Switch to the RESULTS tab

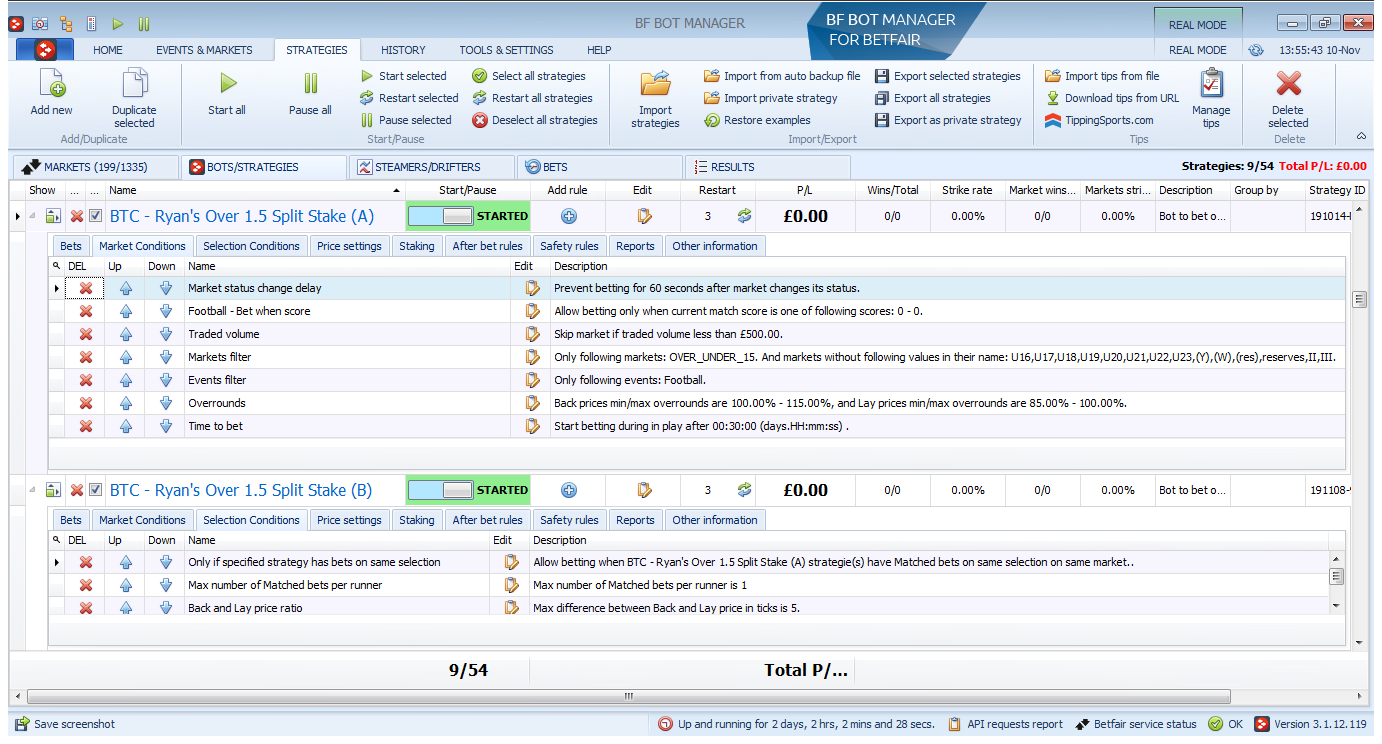click(768, 167)
